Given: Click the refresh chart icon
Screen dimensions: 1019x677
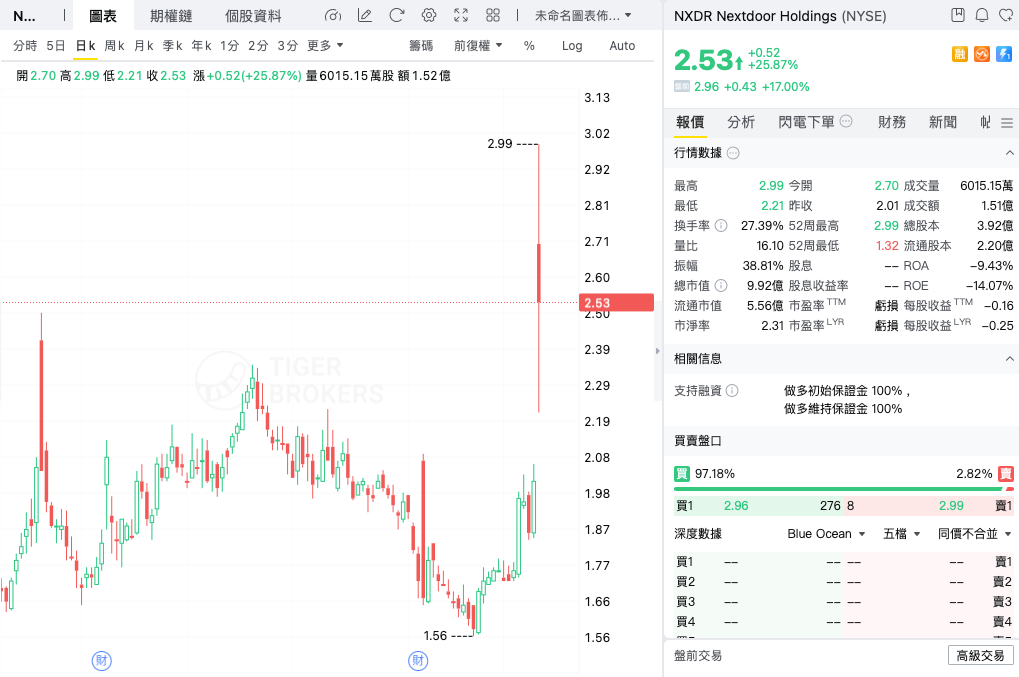Looking at the screenshot, I should pyautogui.click(x=397, y=16).
